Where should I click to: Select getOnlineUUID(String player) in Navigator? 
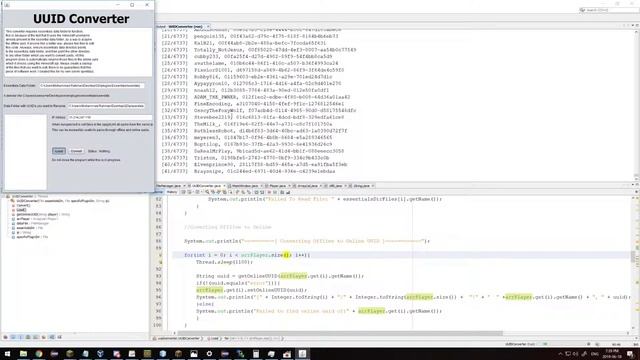pyautogui.click(x=40, y=214)
